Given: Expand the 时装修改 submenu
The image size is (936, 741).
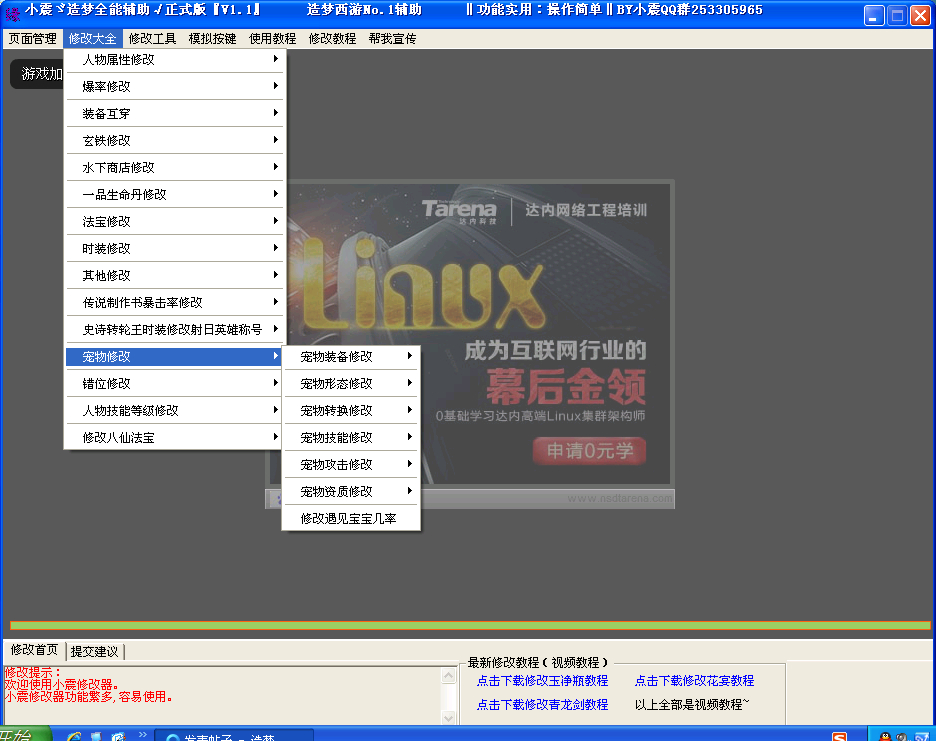Looking at the screenshot, I should tap(175, 248).
